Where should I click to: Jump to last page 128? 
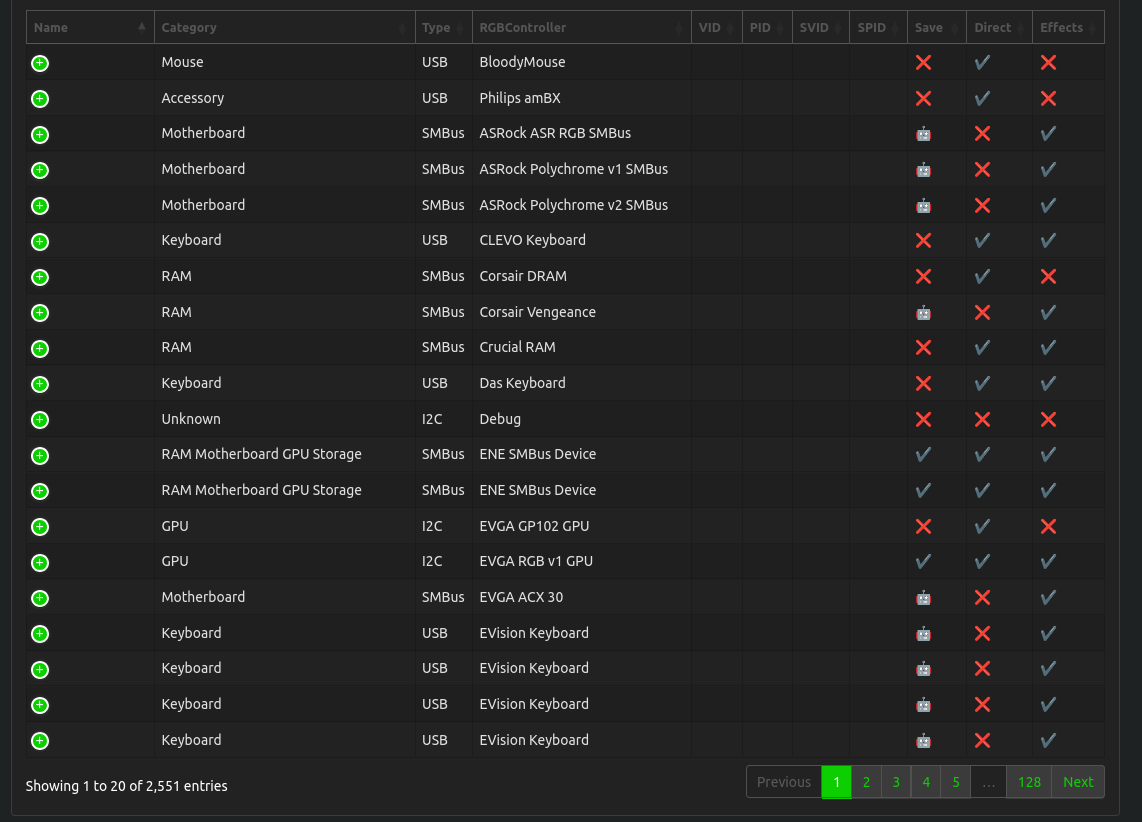[1029, 782]
